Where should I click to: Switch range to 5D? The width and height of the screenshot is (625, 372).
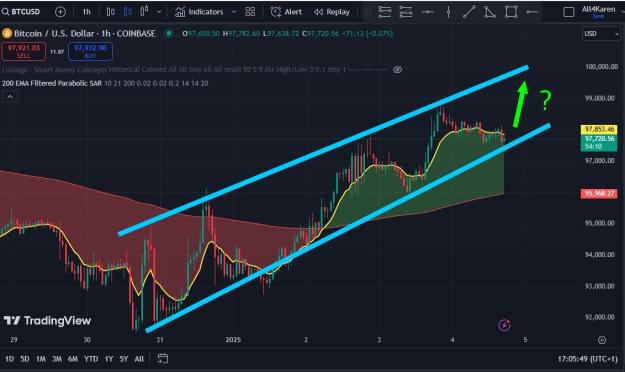tap(25, 359)
